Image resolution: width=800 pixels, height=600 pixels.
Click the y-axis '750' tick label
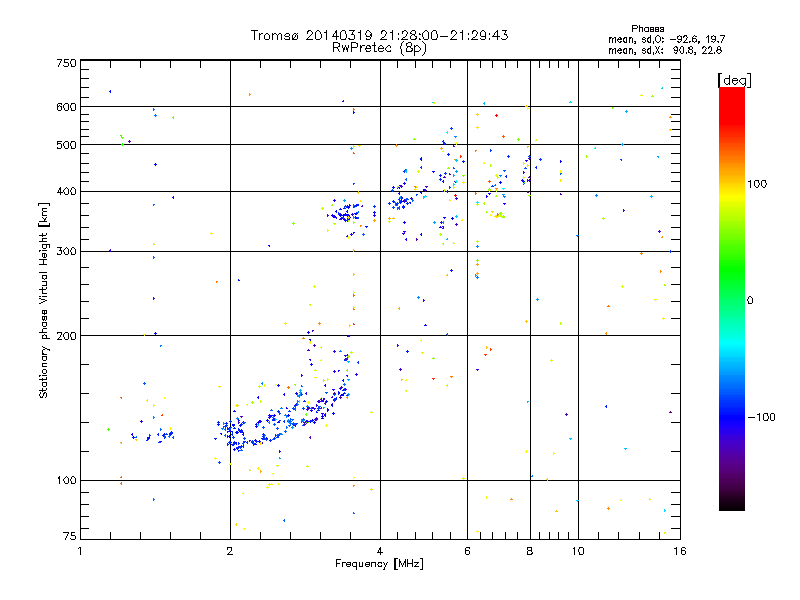[x=66, y=63]
